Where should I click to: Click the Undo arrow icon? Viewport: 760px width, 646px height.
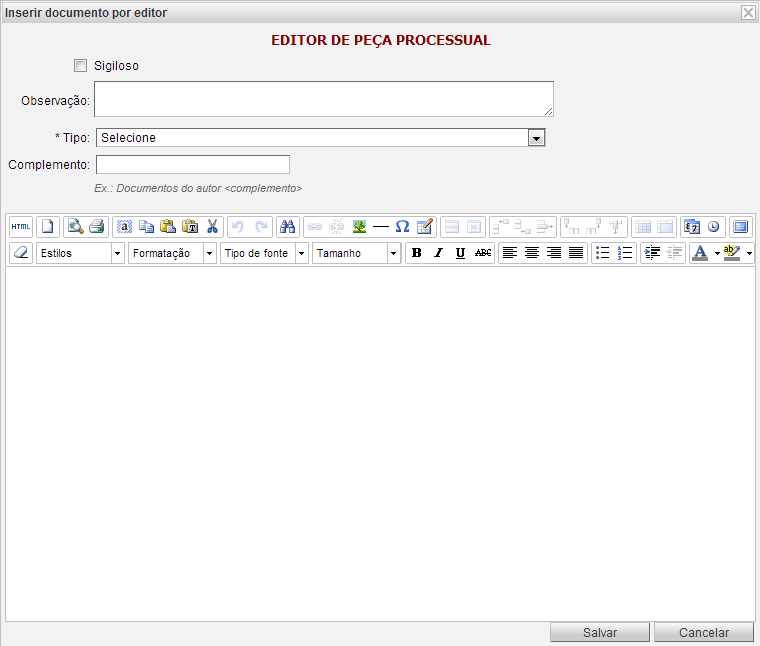click(238, 226)
